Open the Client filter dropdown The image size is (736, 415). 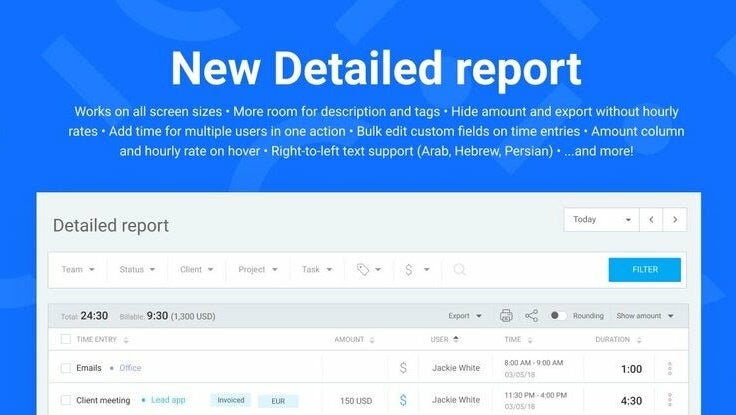tap(197, 269)
